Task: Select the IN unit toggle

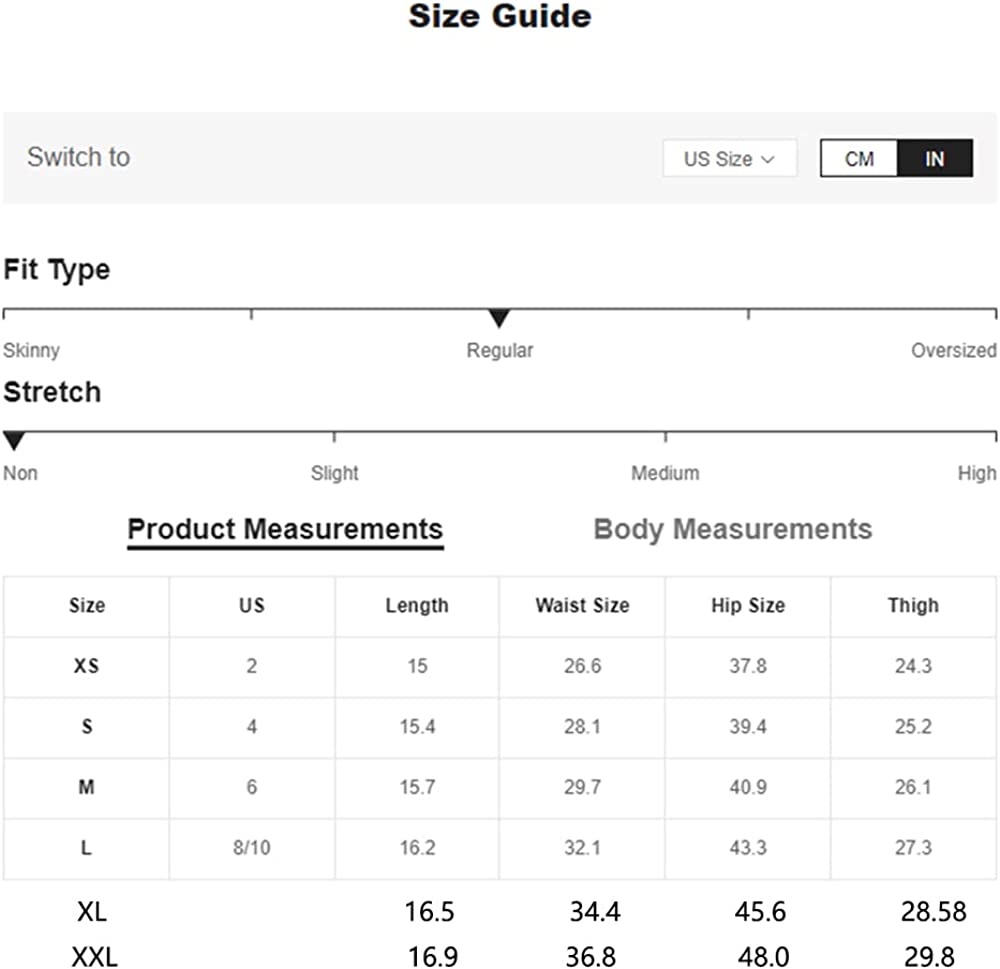Action: click(934, 159)
